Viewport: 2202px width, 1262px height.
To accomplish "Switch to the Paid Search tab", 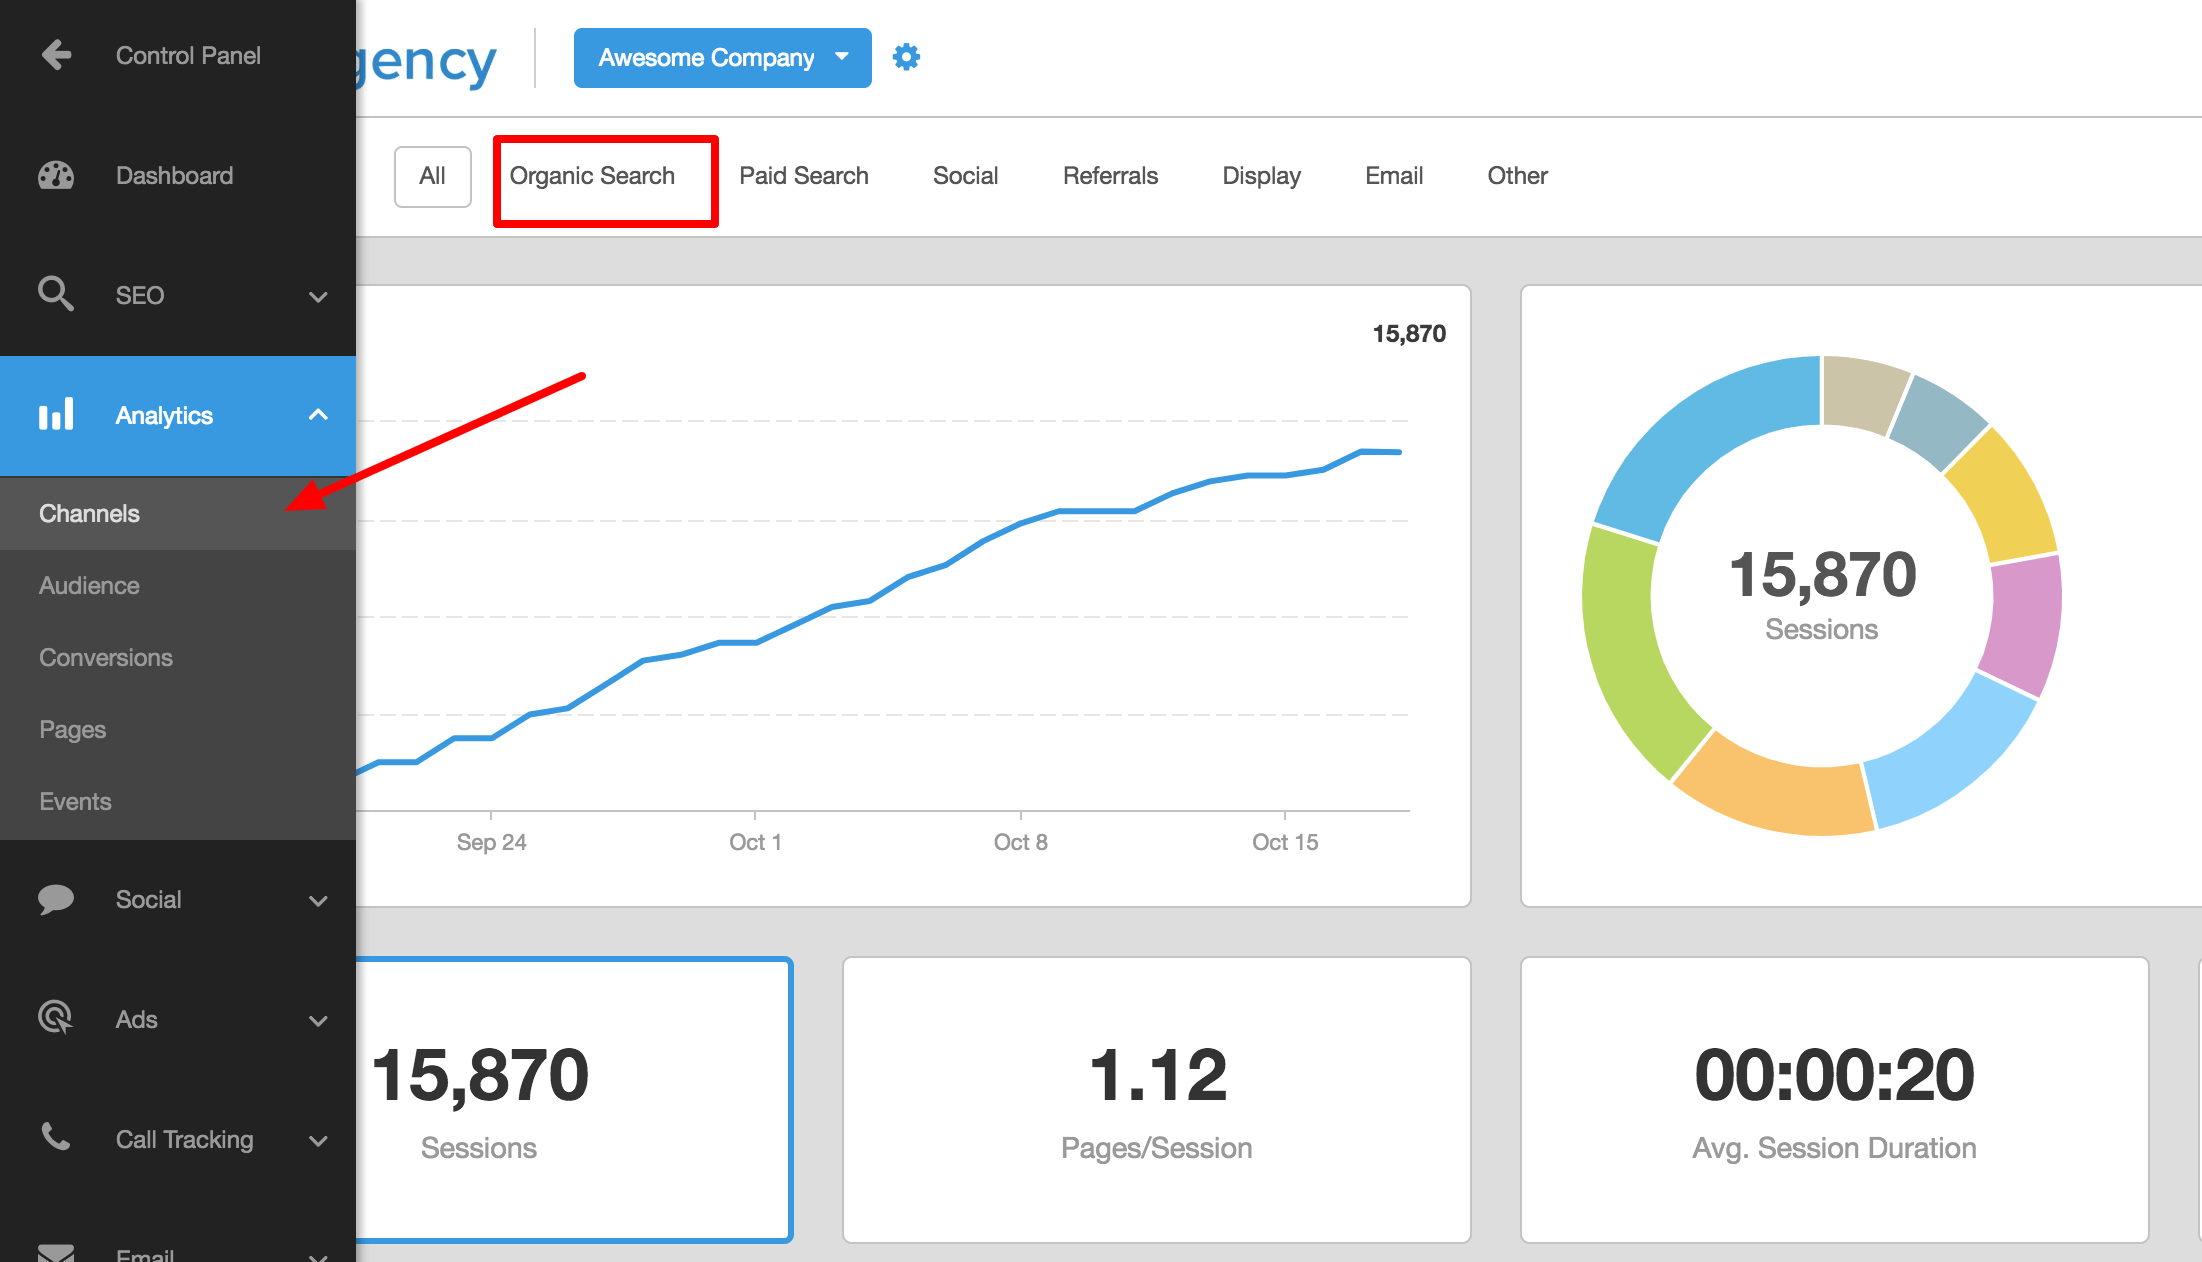I will (804, 175).
